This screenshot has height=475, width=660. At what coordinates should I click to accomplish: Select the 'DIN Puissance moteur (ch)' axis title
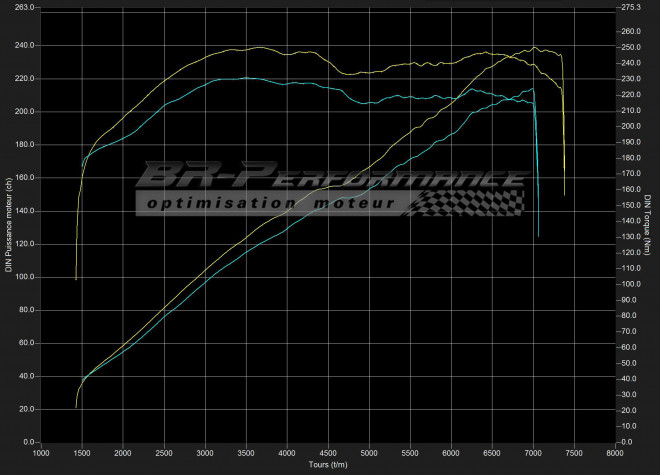tap(9, 222)
